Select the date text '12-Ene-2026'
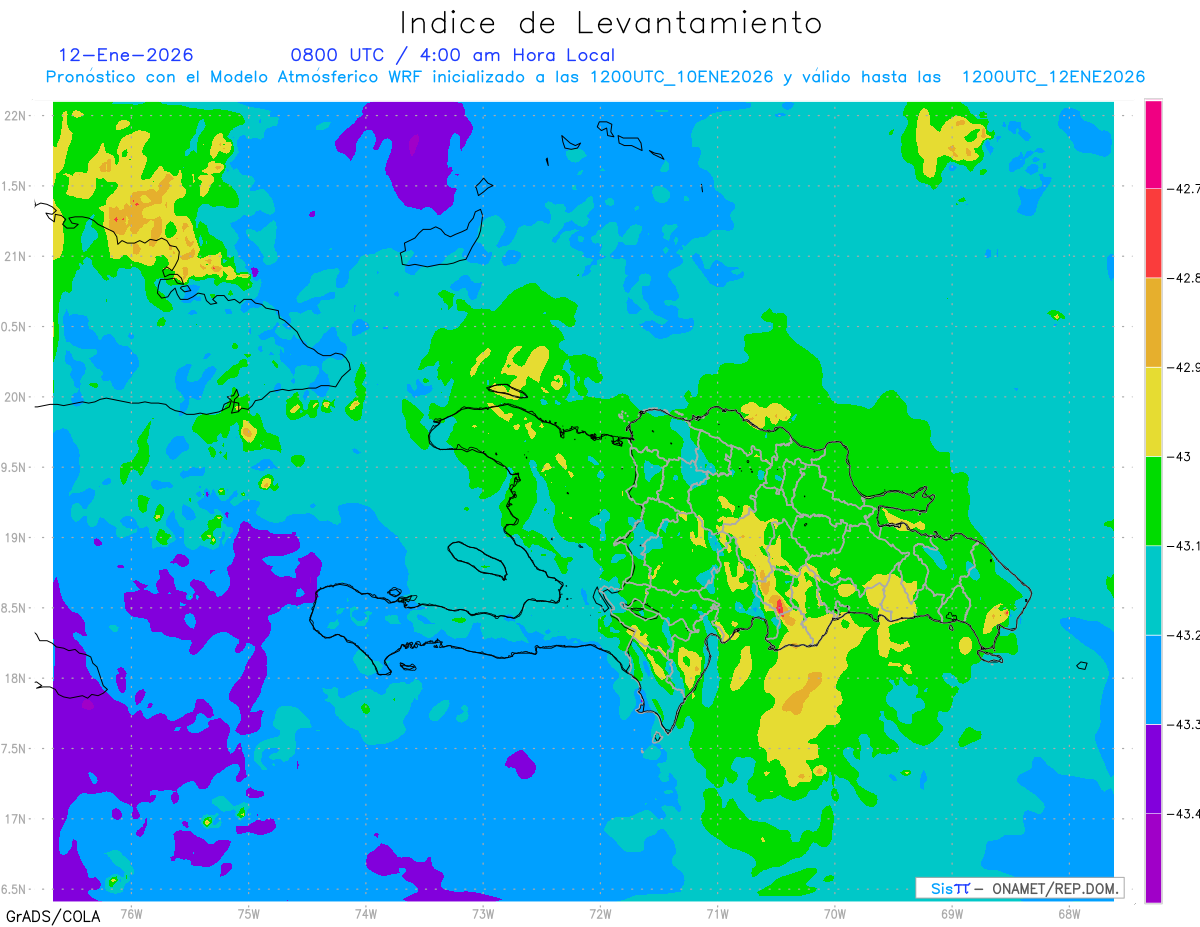This screenshot has height=927, width=1200. pyautogui.click(x=126, y=55)
